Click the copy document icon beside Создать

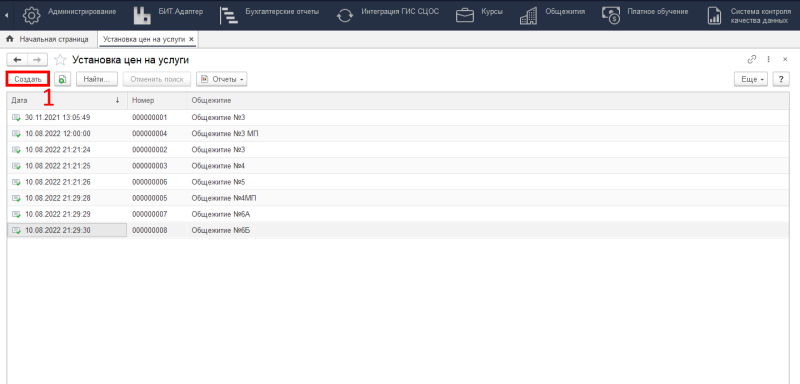[x=62, y=80]
